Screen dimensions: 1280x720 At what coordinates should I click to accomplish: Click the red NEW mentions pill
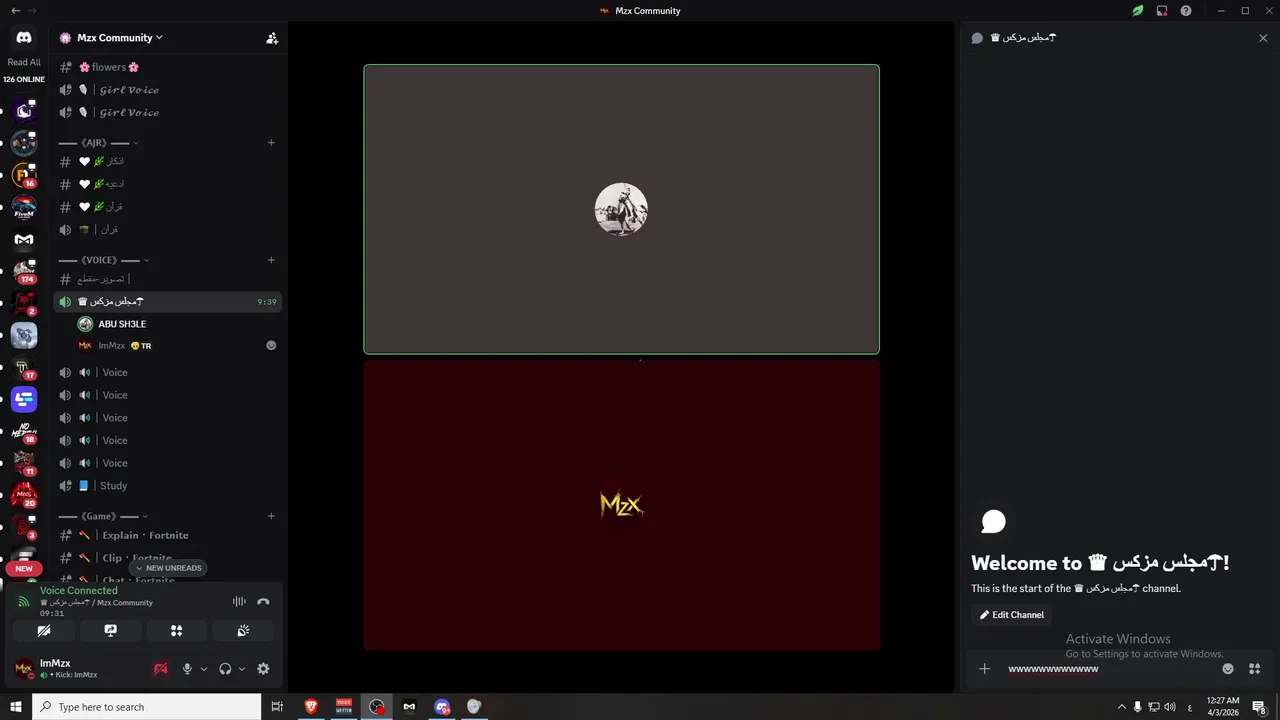(24, 568)
